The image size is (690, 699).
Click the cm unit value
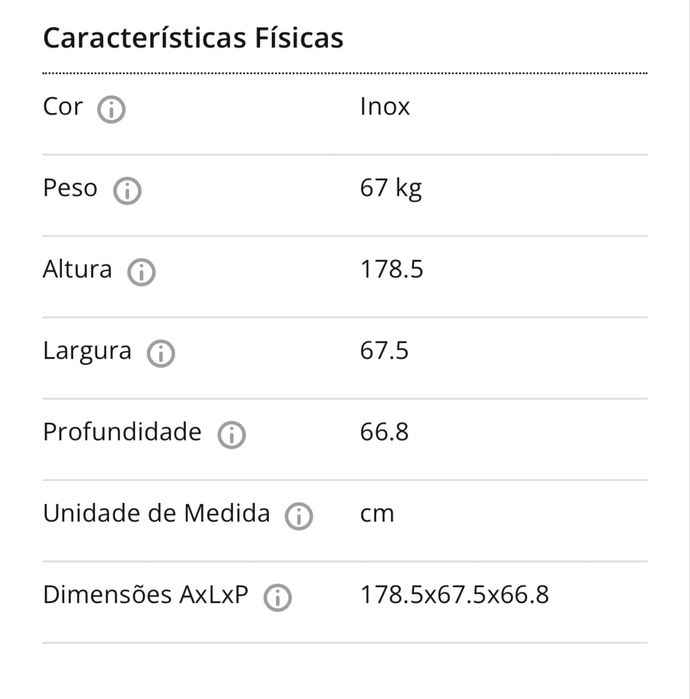click(x=377, y=514)
